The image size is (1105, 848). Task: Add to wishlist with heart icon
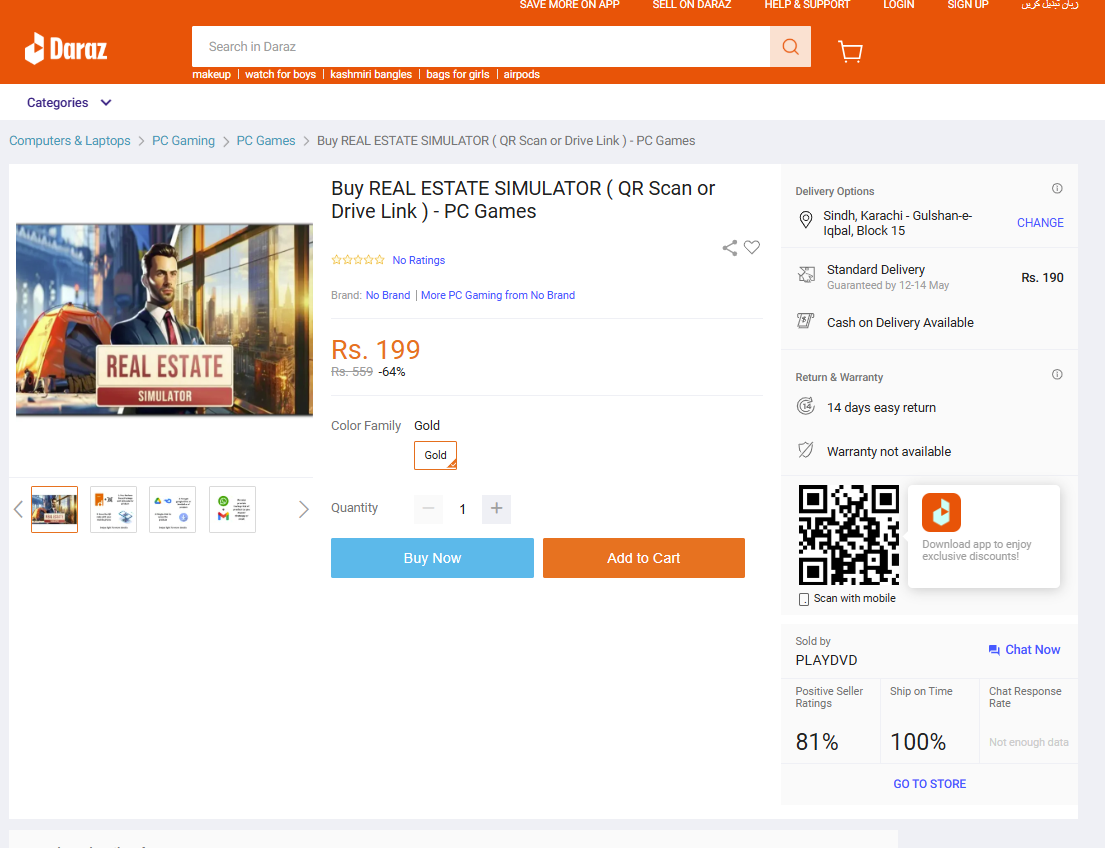tap(752, 247)
